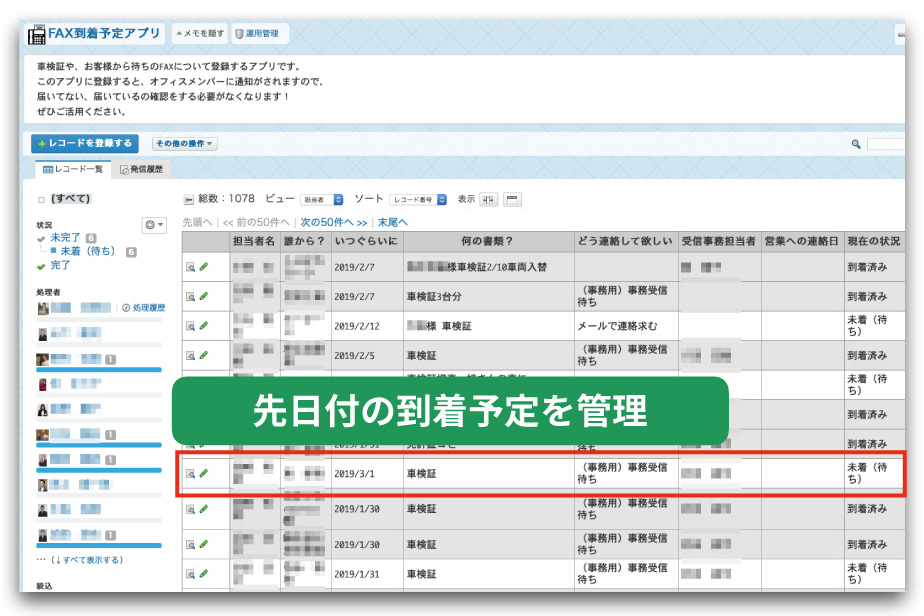Select the 完了 status filter
Viewport: 924px width, 616px height.
point(60,266)
